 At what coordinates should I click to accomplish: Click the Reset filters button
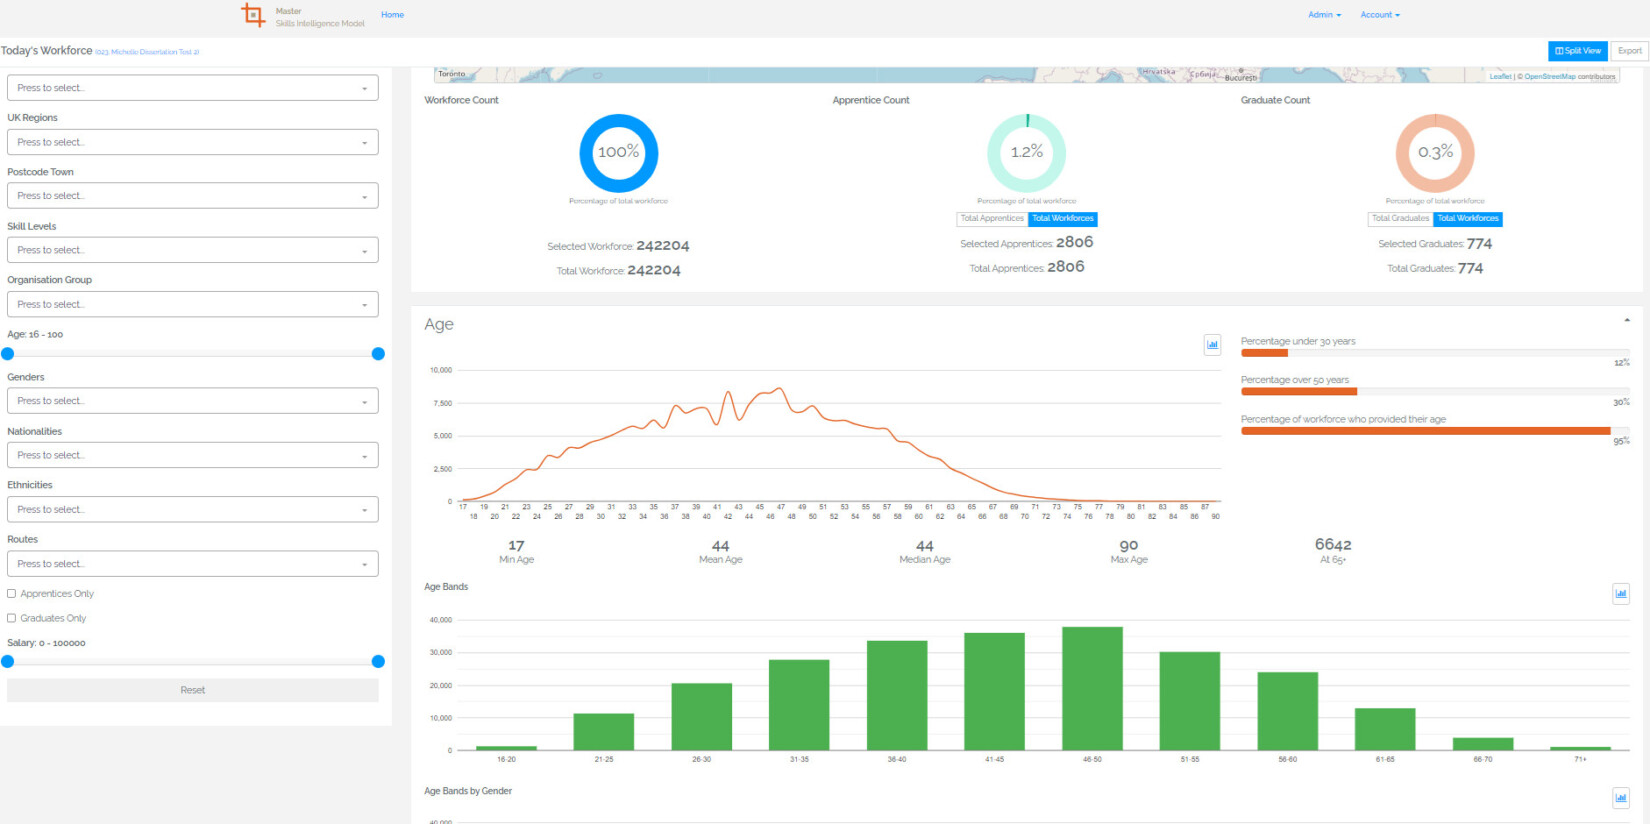[193, 690]
